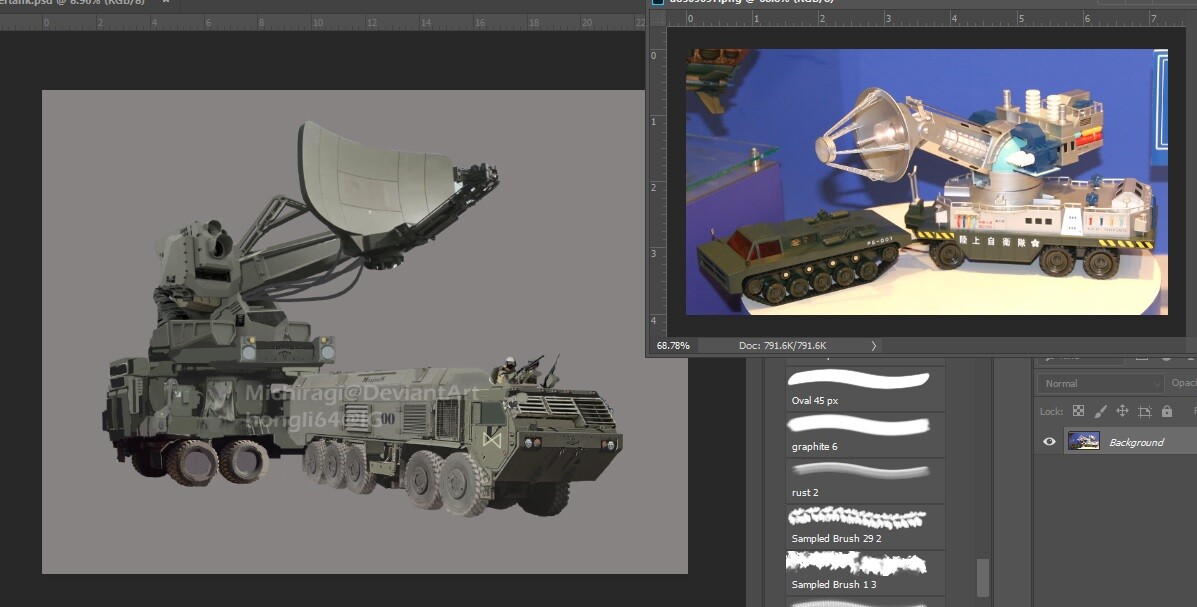Lock all properties with the padlock icon

(1167, 411)
